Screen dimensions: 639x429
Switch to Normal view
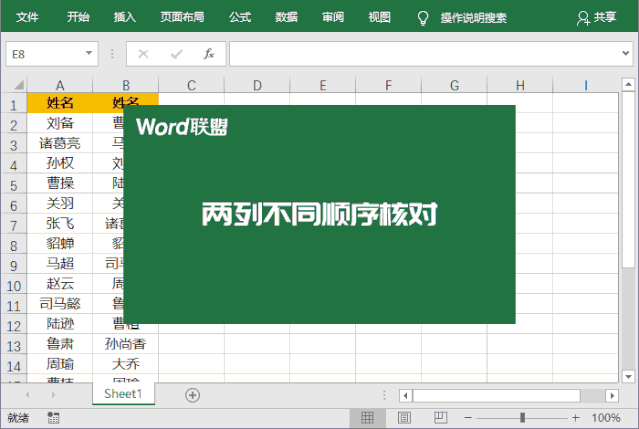(x=367, y=417)
